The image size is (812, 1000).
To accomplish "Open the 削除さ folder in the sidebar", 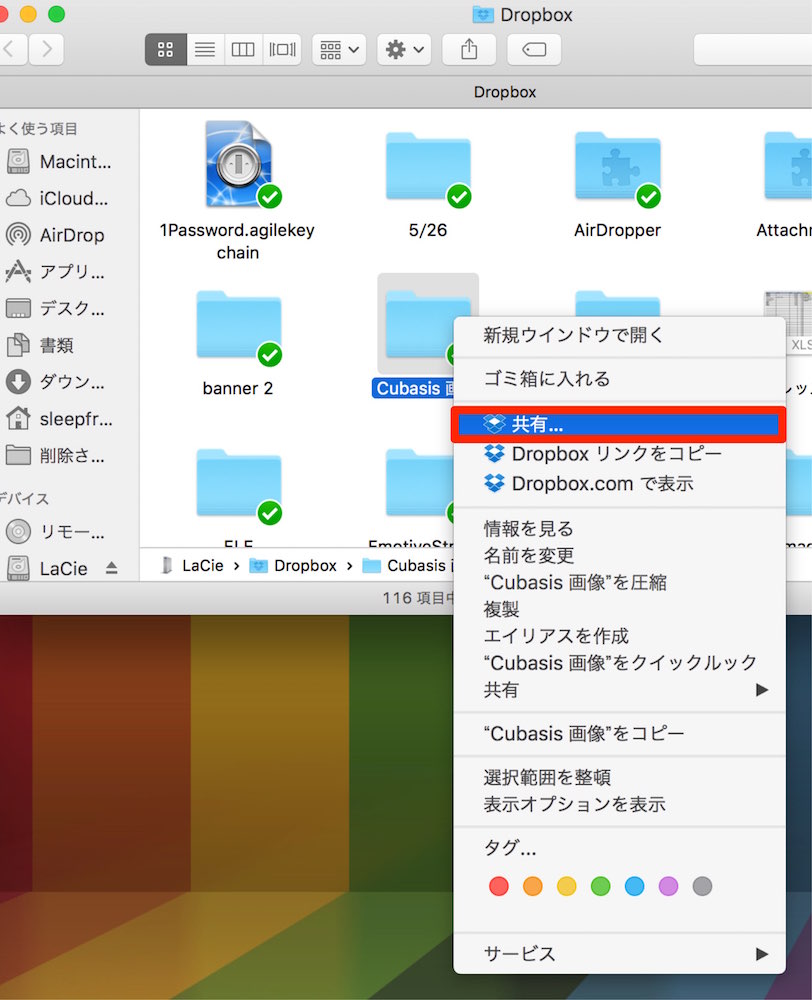I will click(55, 455).
